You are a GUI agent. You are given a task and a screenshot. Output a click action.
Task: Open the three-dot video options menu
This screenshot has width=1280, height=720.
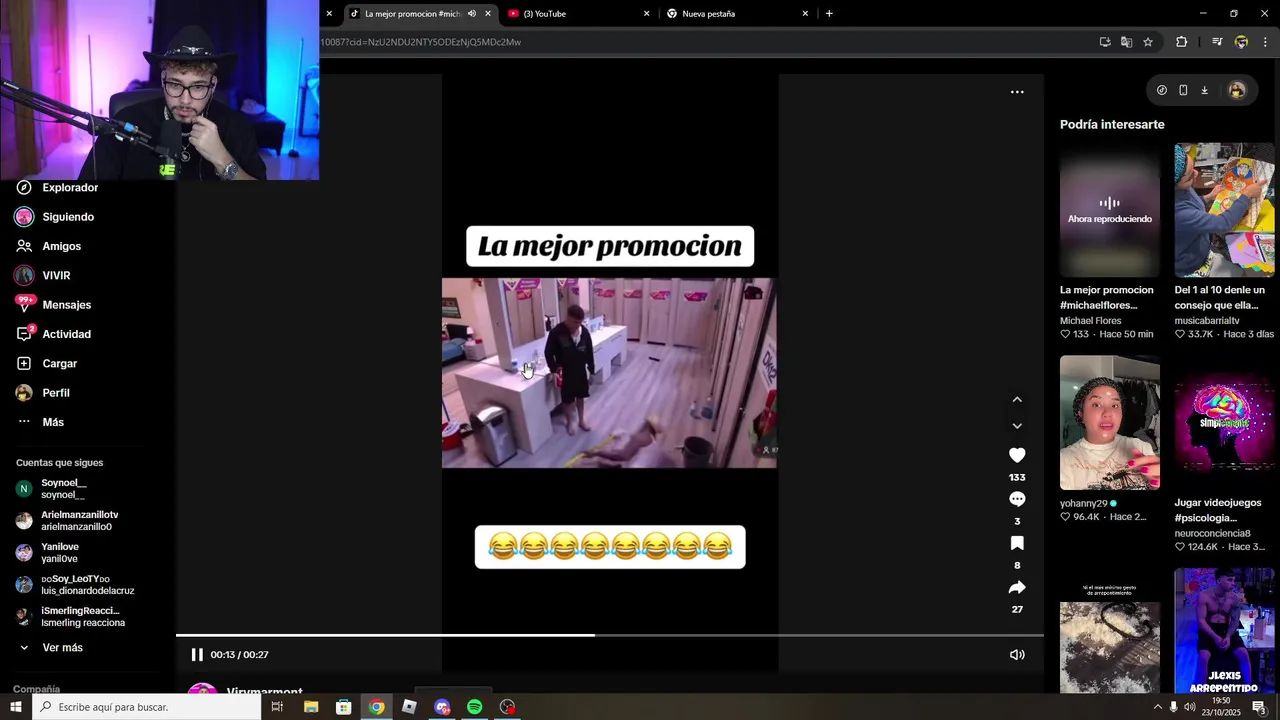point(1017,92)
